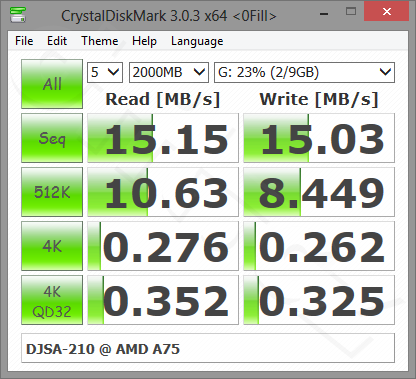Image resolution: width=416 pixels, height=379 pixels.
Task: Minimize the CrystalDiskMark window
Action: pyautogui.click(x=324, y=13)
